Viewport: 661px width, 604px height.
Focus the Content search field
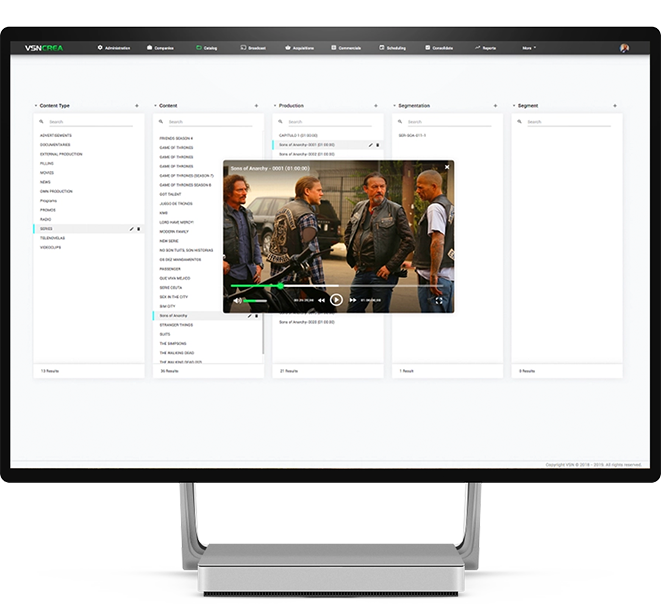tap(210, 122)
